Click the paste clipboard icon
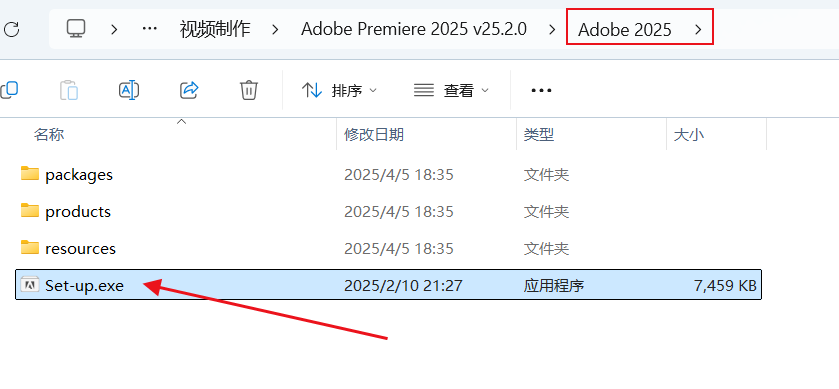The height and width of the screenshot is (389, 839). (x=69, y=90)
